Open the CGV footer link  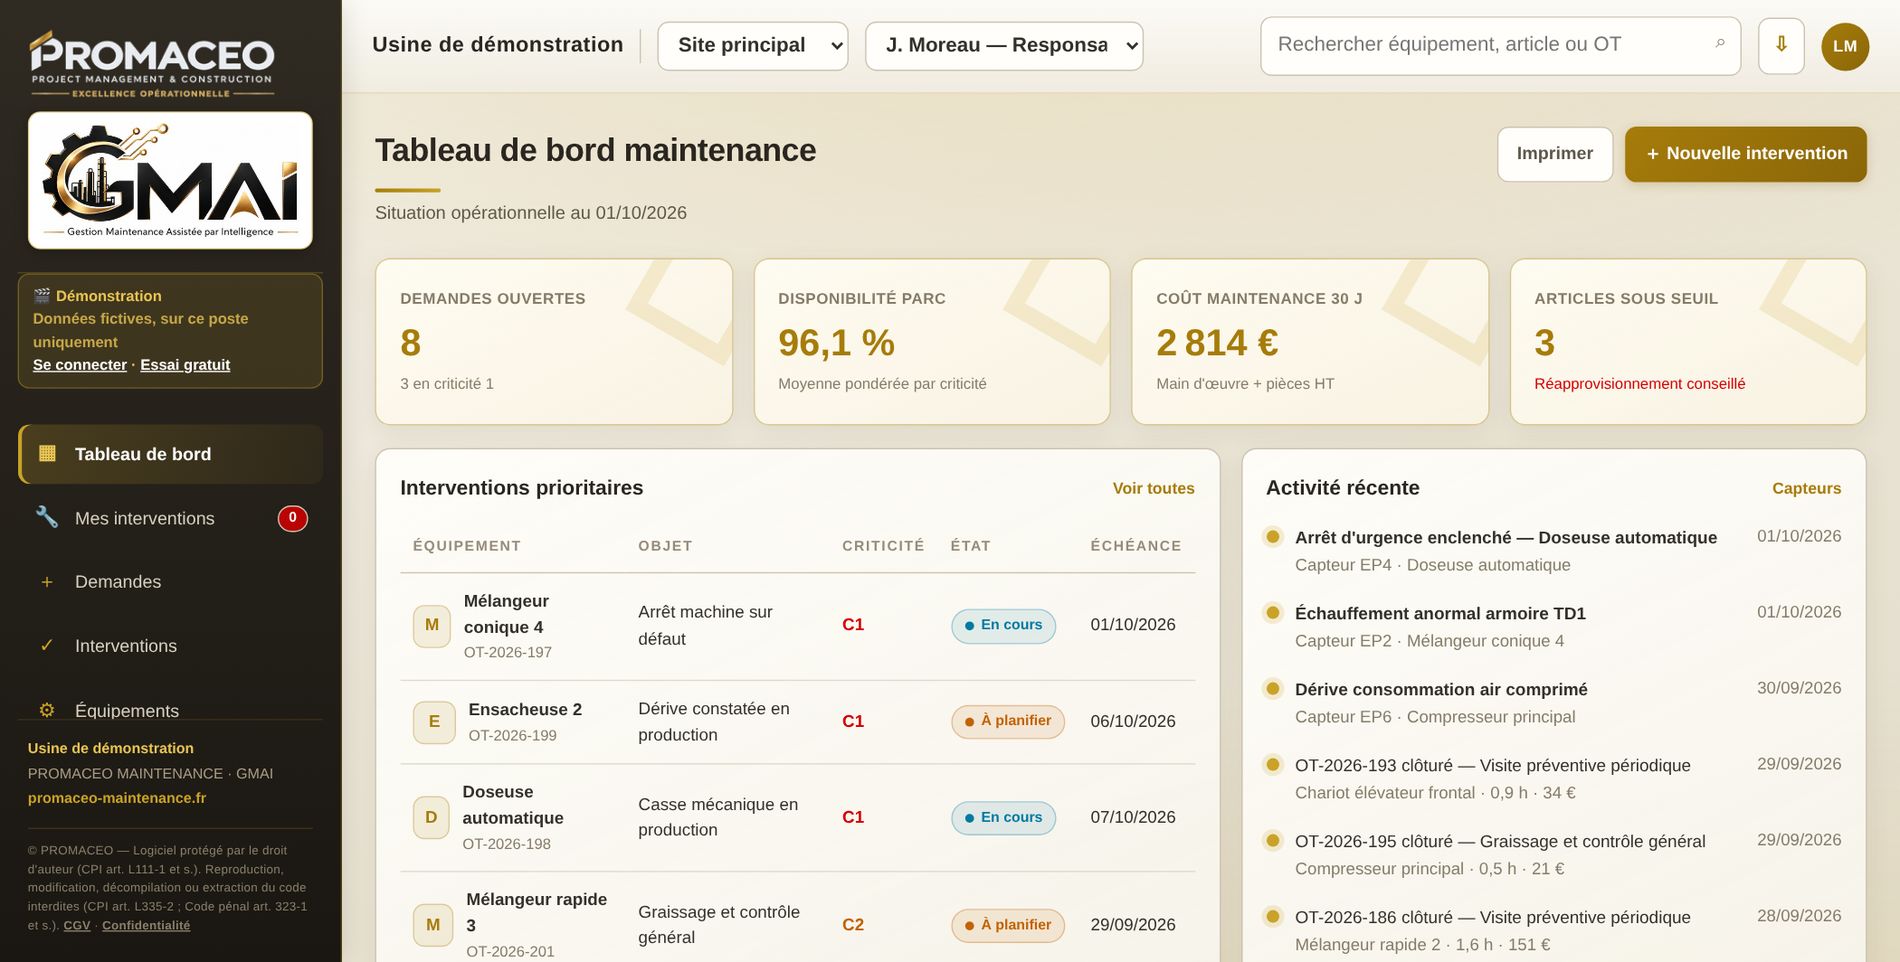coord(77,926)
